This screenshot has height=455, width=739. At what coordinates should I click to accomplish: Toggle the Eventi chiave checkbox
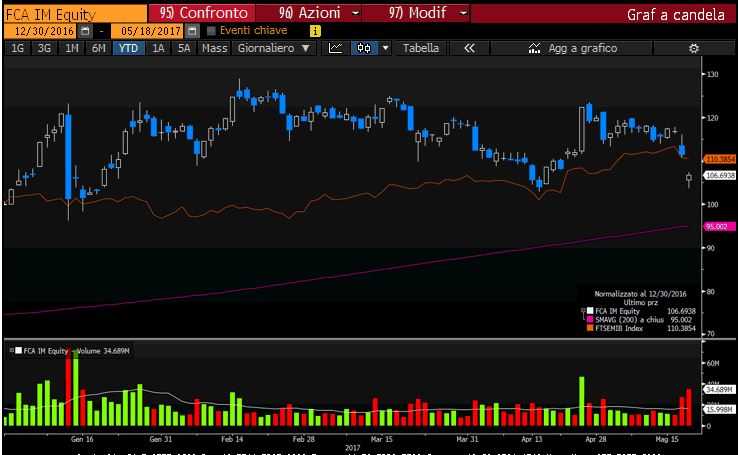tap(210, 31)
